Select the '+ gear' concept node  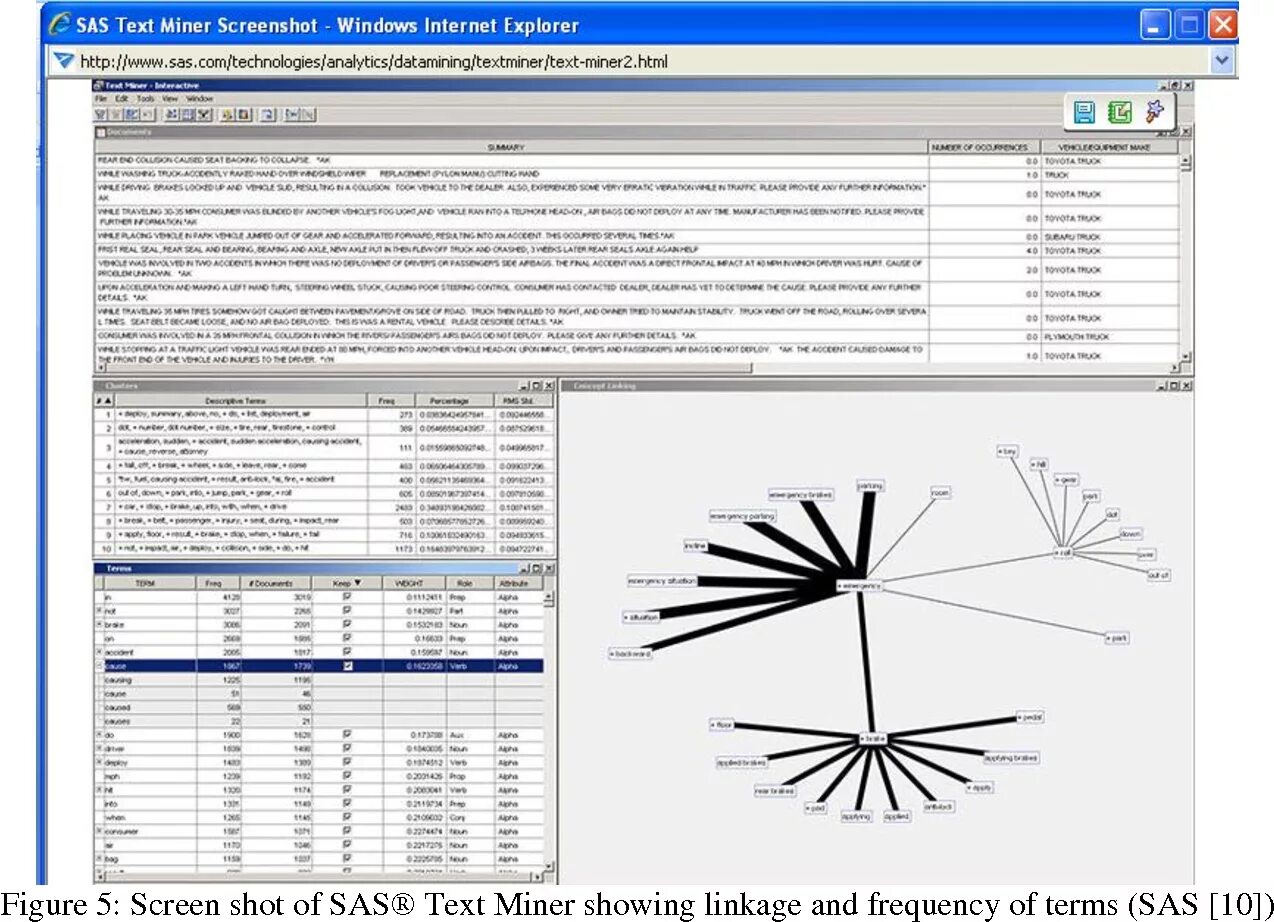coord(1067,479)
